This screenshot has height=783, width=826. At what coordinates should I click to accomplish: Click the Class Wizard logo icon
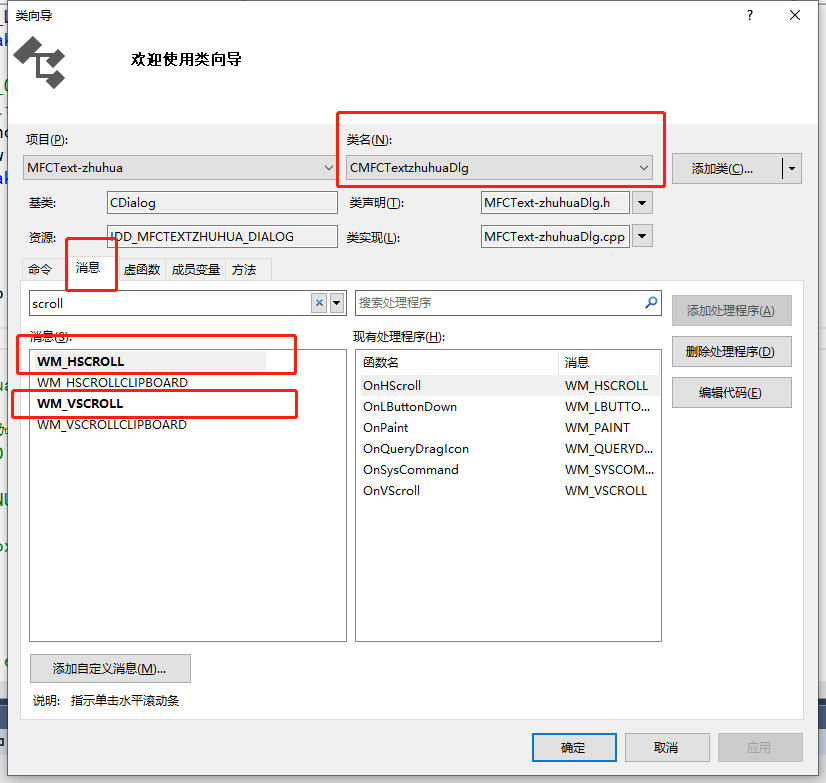(x=40, y=60)
